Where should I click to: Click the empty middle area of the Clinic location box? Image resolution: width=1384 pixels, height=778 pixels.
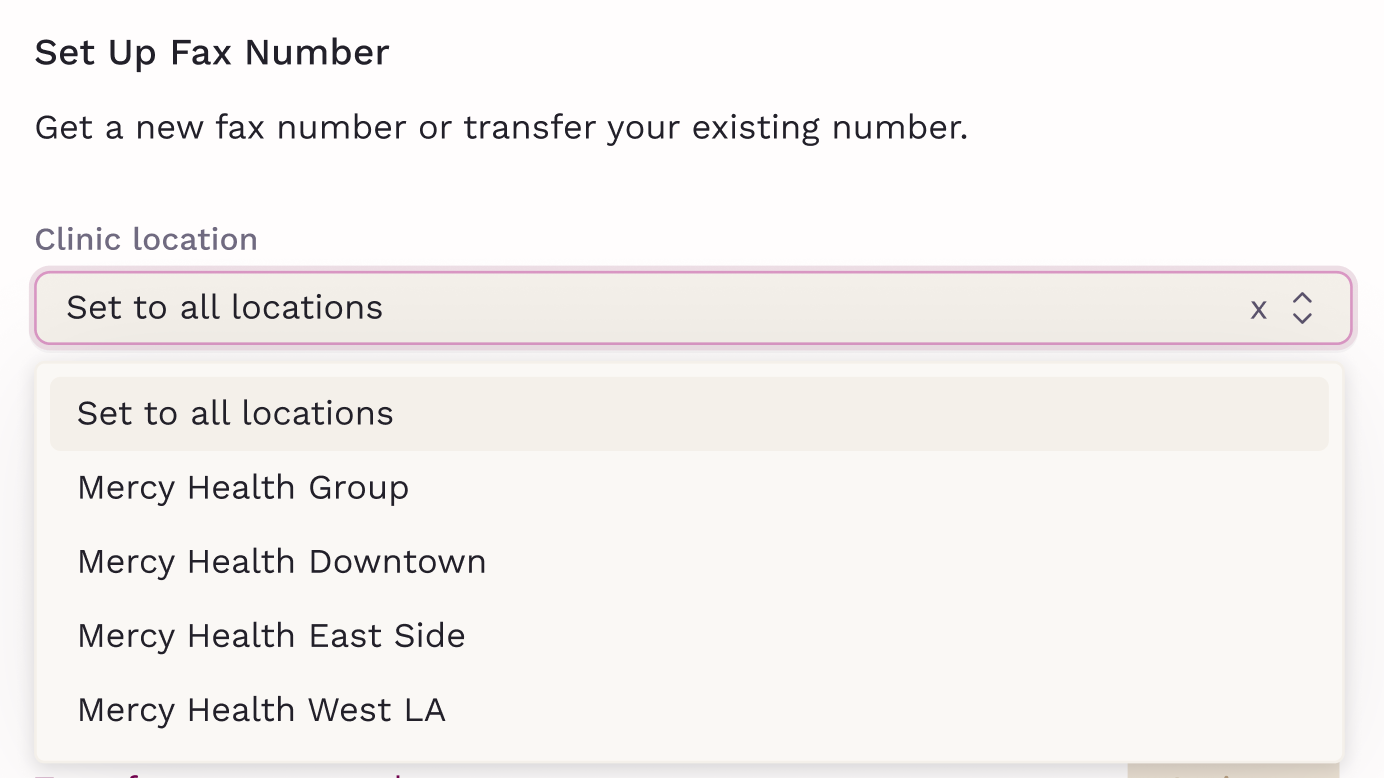[x=800, y=308]
